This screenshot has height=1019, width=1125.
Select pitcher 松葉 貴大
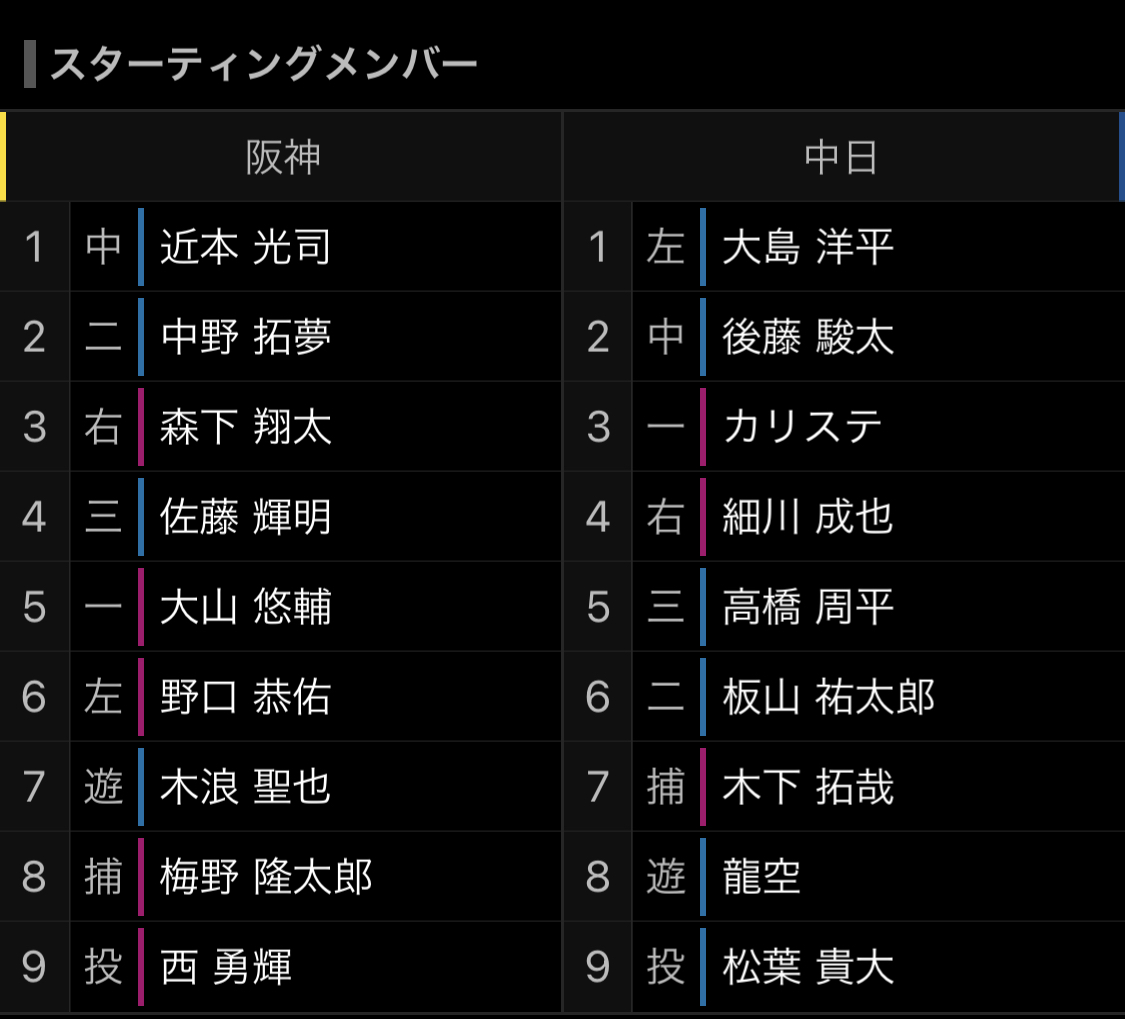click(808, 967)
